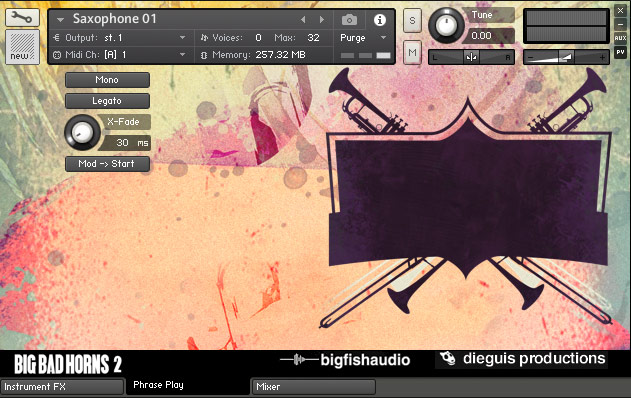Screen dimensions: 631x398
Task: Toggle the AUX sends button
Action: tap(620, 38)
